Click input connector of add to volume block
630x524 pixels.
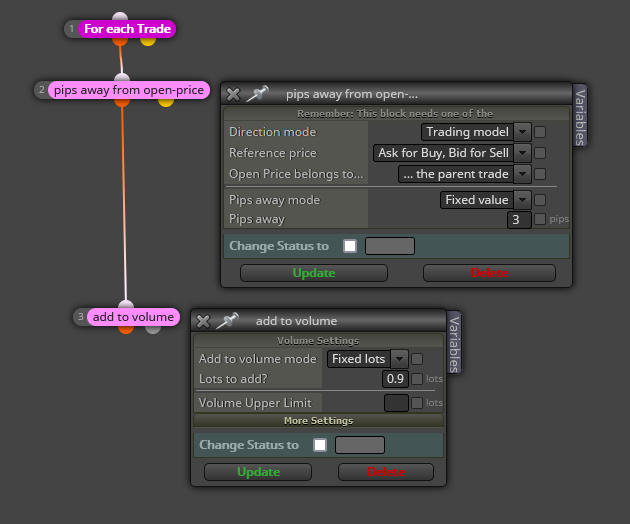126,305
